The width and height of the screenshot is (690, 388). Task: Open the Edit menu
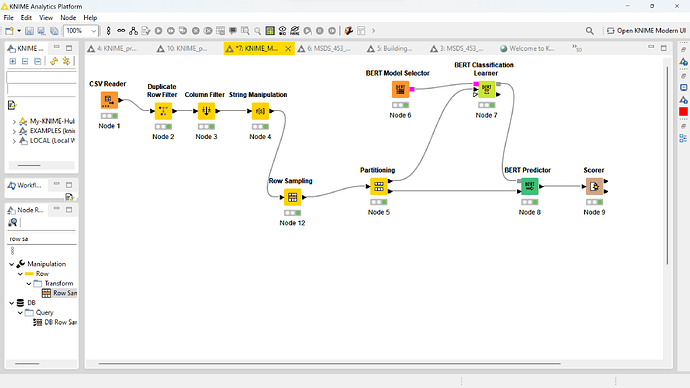click(26, 18)
